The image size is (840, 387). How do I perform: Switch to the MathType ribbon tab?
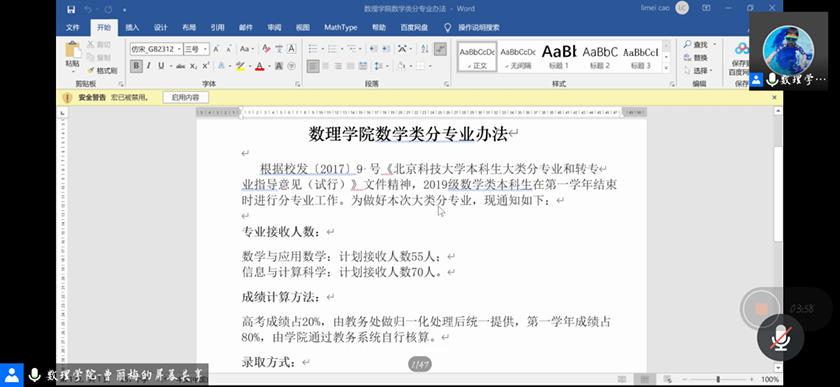coord(341,27)
